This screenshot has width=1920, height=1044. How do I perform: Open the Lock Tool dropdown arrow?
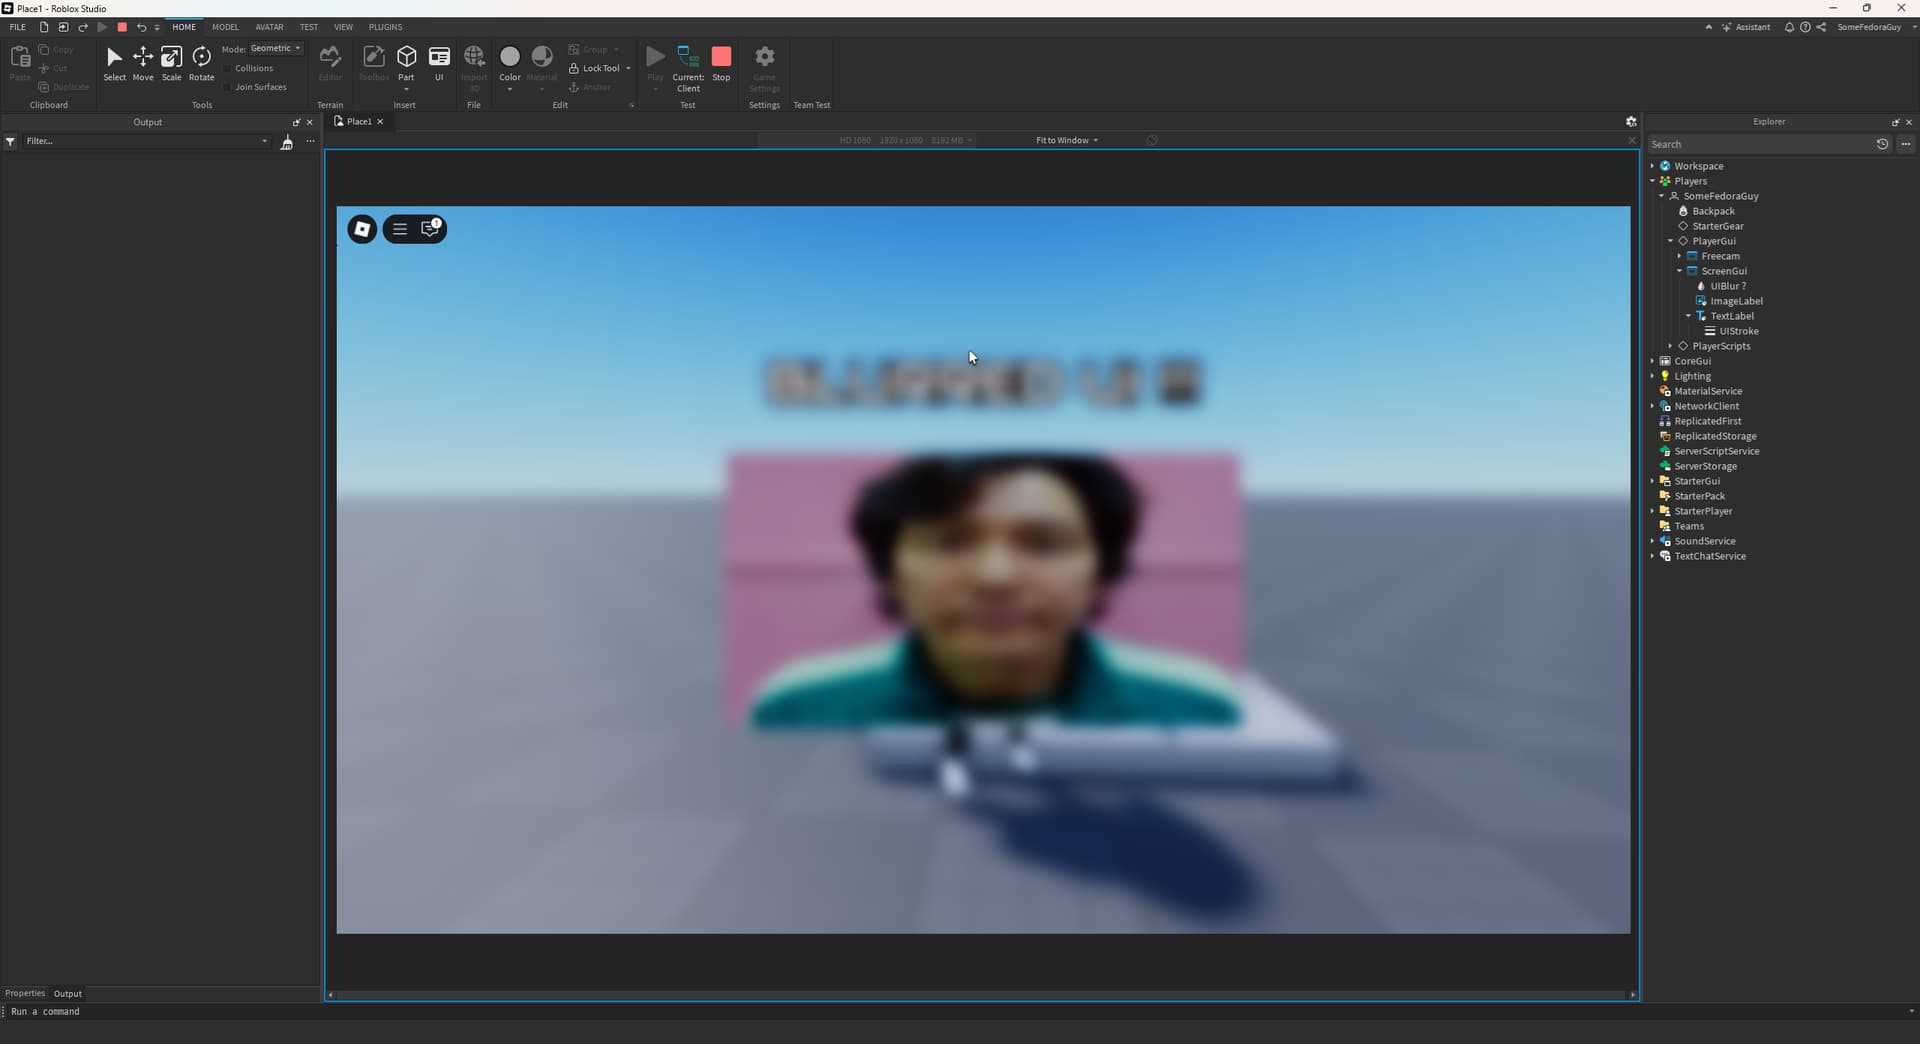coord(628,68)
